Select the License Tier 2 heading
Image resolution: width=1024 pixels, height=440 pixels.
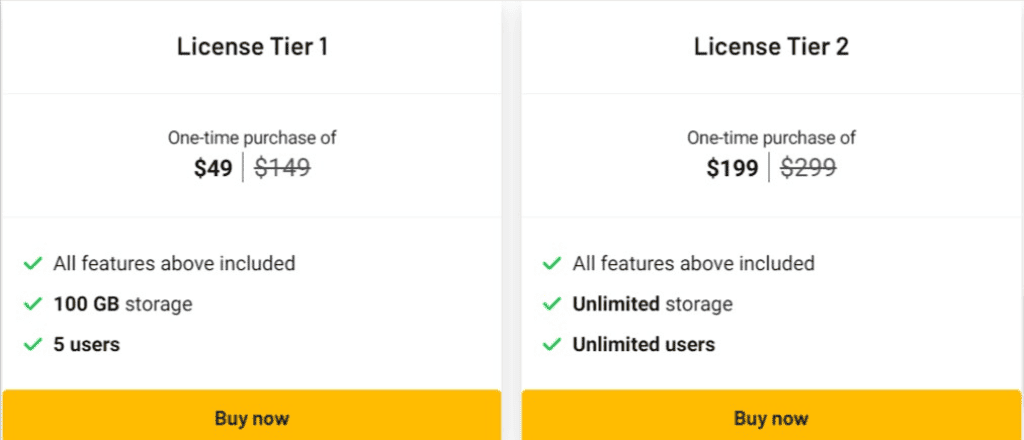pyautogui.click(x=771, y=47)
